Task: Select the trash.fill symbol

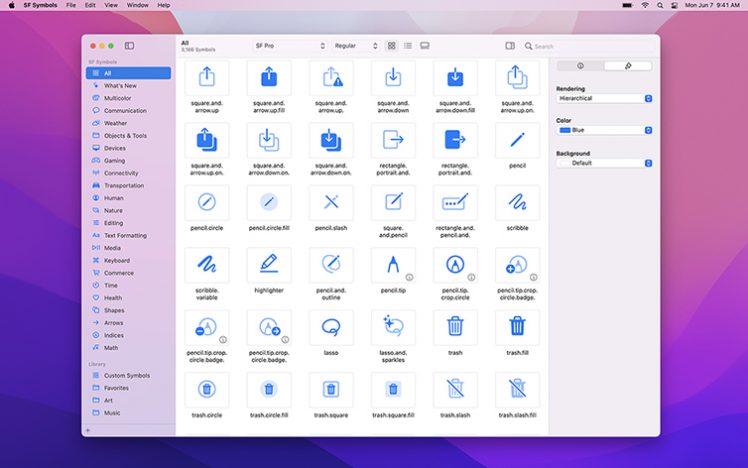Action: 517,326
